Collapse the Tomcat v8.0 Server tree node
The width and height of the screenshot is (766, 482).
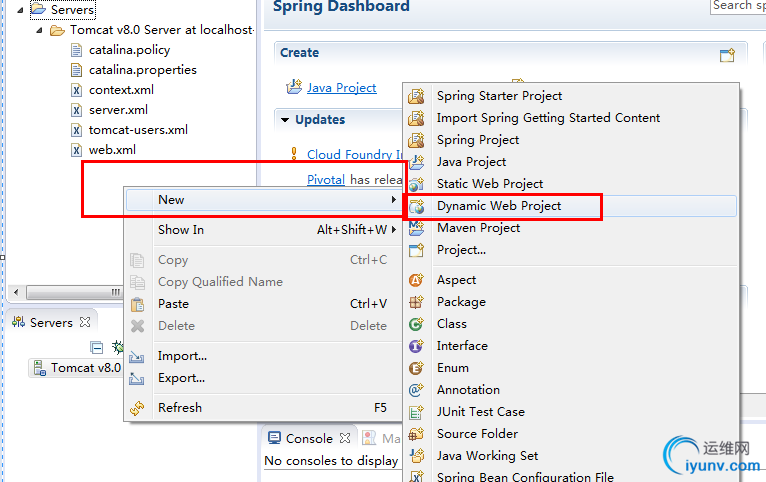click(x=40, y=30)
